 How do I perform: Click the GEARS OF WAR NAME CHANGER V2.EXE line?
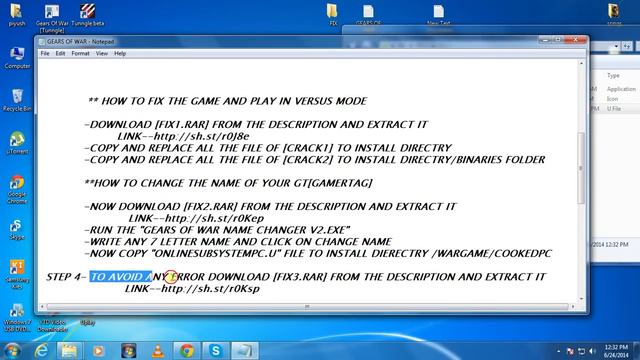pos(217,230)
